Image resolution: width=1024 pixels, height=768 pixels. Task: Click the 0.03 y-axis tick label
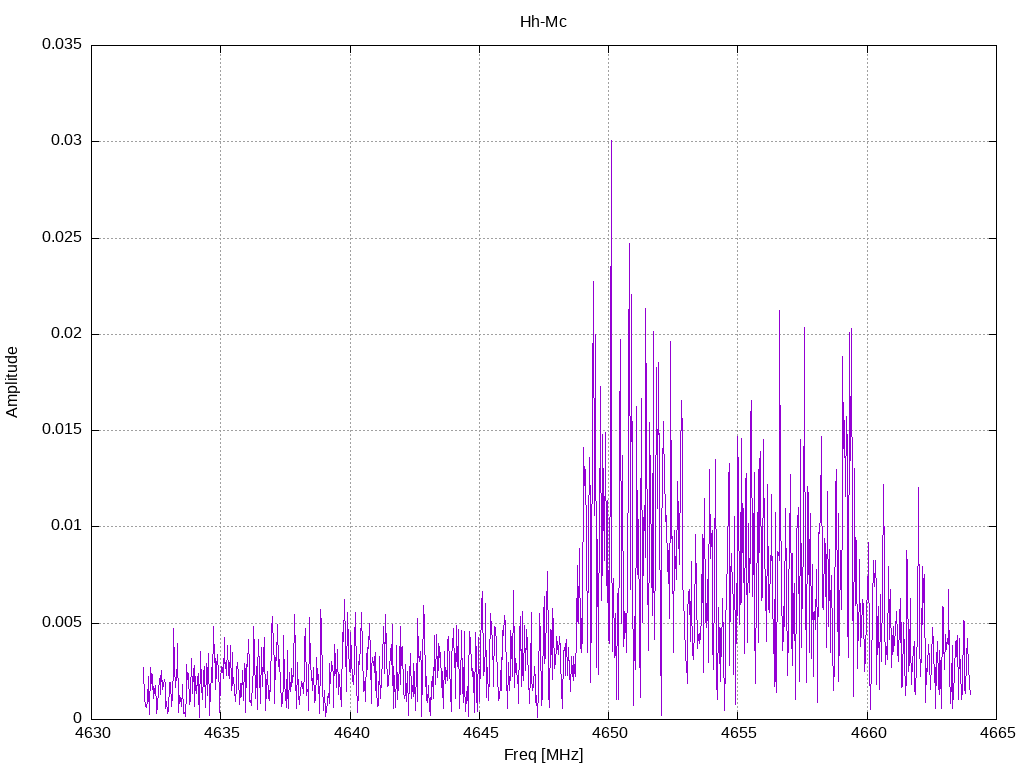(65, 141)
